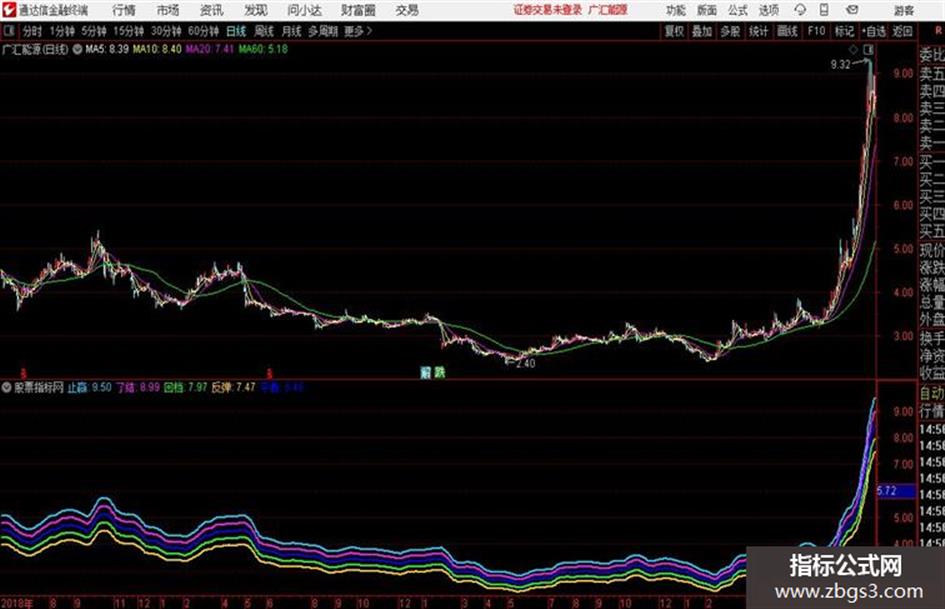Click the 2018年 label on time axis
Image resolution: width=945 pixels, height=609 pixels.
17,603
